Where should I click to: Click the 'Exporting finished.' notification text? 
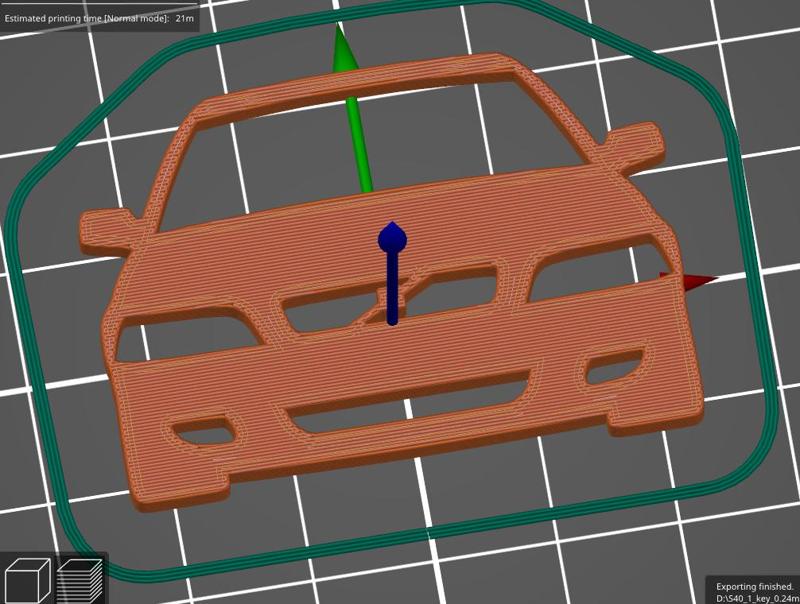[755, 587]
